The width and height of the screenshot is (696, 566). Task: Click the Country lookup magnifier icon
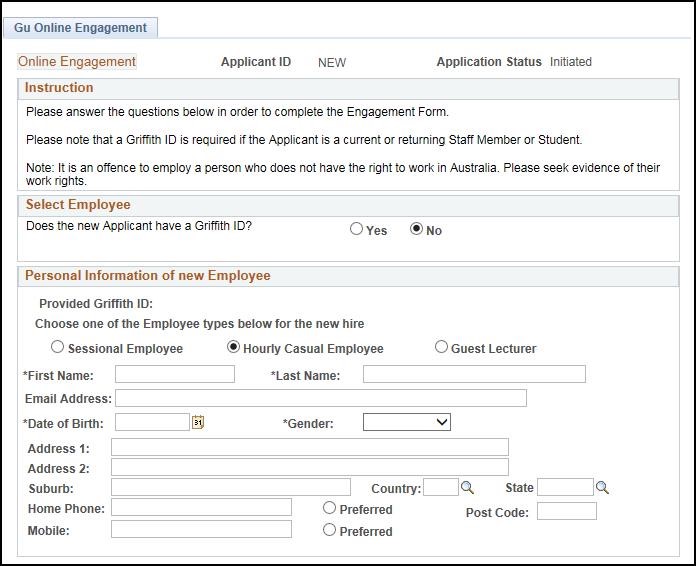[x=467, y=488]
